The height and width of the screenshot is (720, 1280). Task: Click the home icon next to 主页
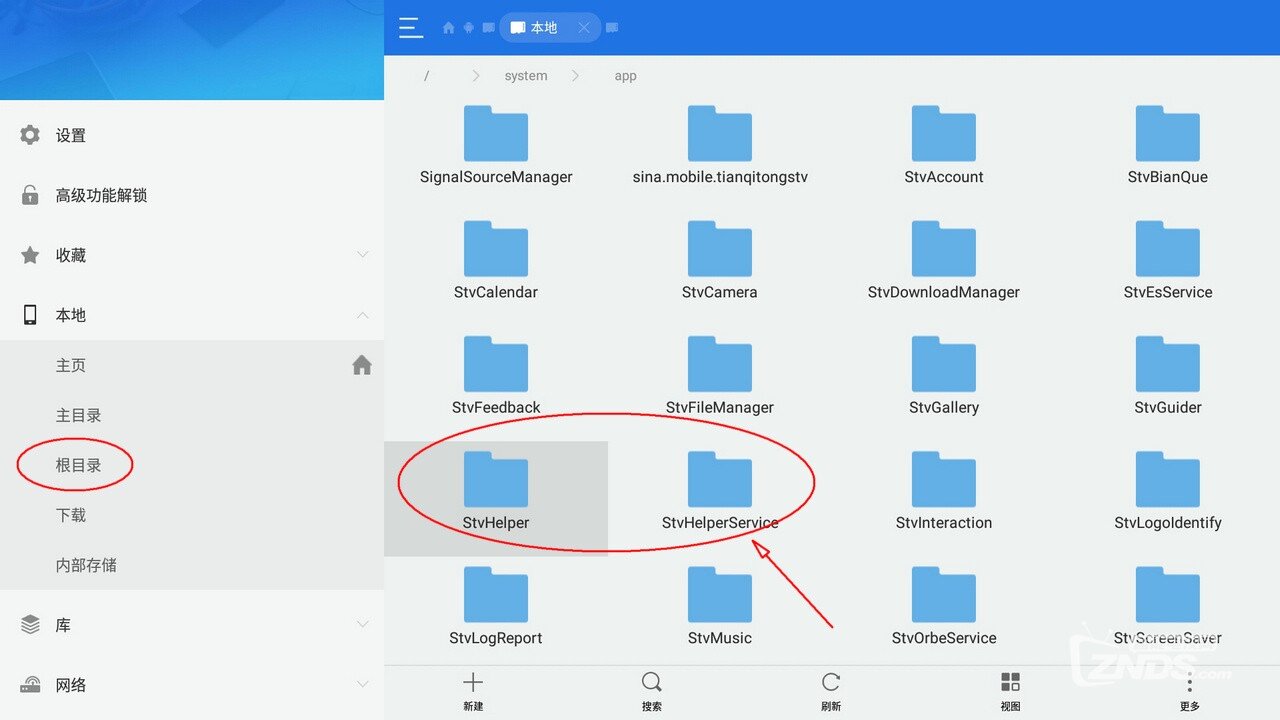(362, 365)
